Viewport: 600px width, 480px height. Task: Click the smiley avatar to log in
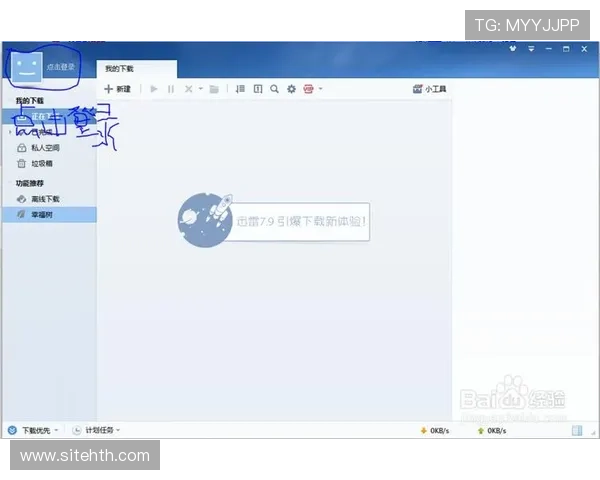coord(27,67)
